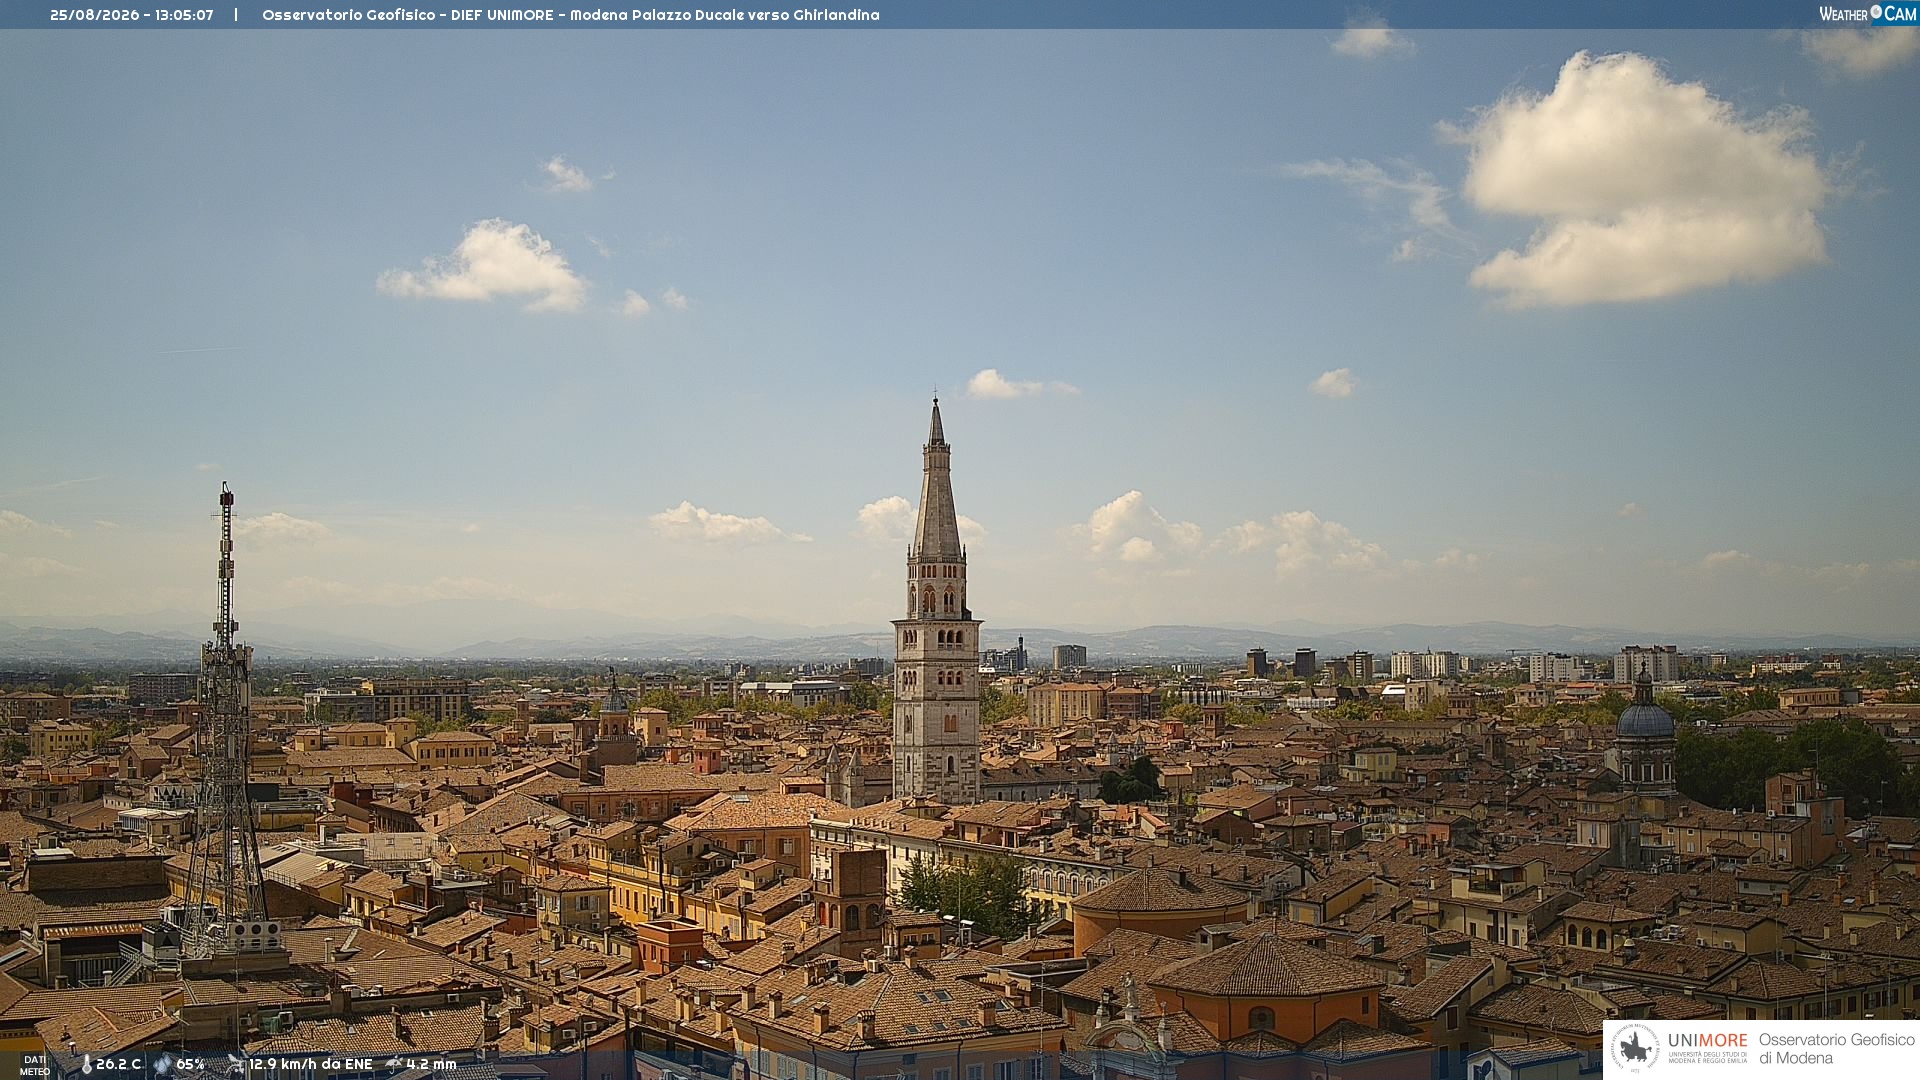Viewport: 1920px width, 1080px height.
Task: Click the DATI METEO label
Action: click(35, 1065)
